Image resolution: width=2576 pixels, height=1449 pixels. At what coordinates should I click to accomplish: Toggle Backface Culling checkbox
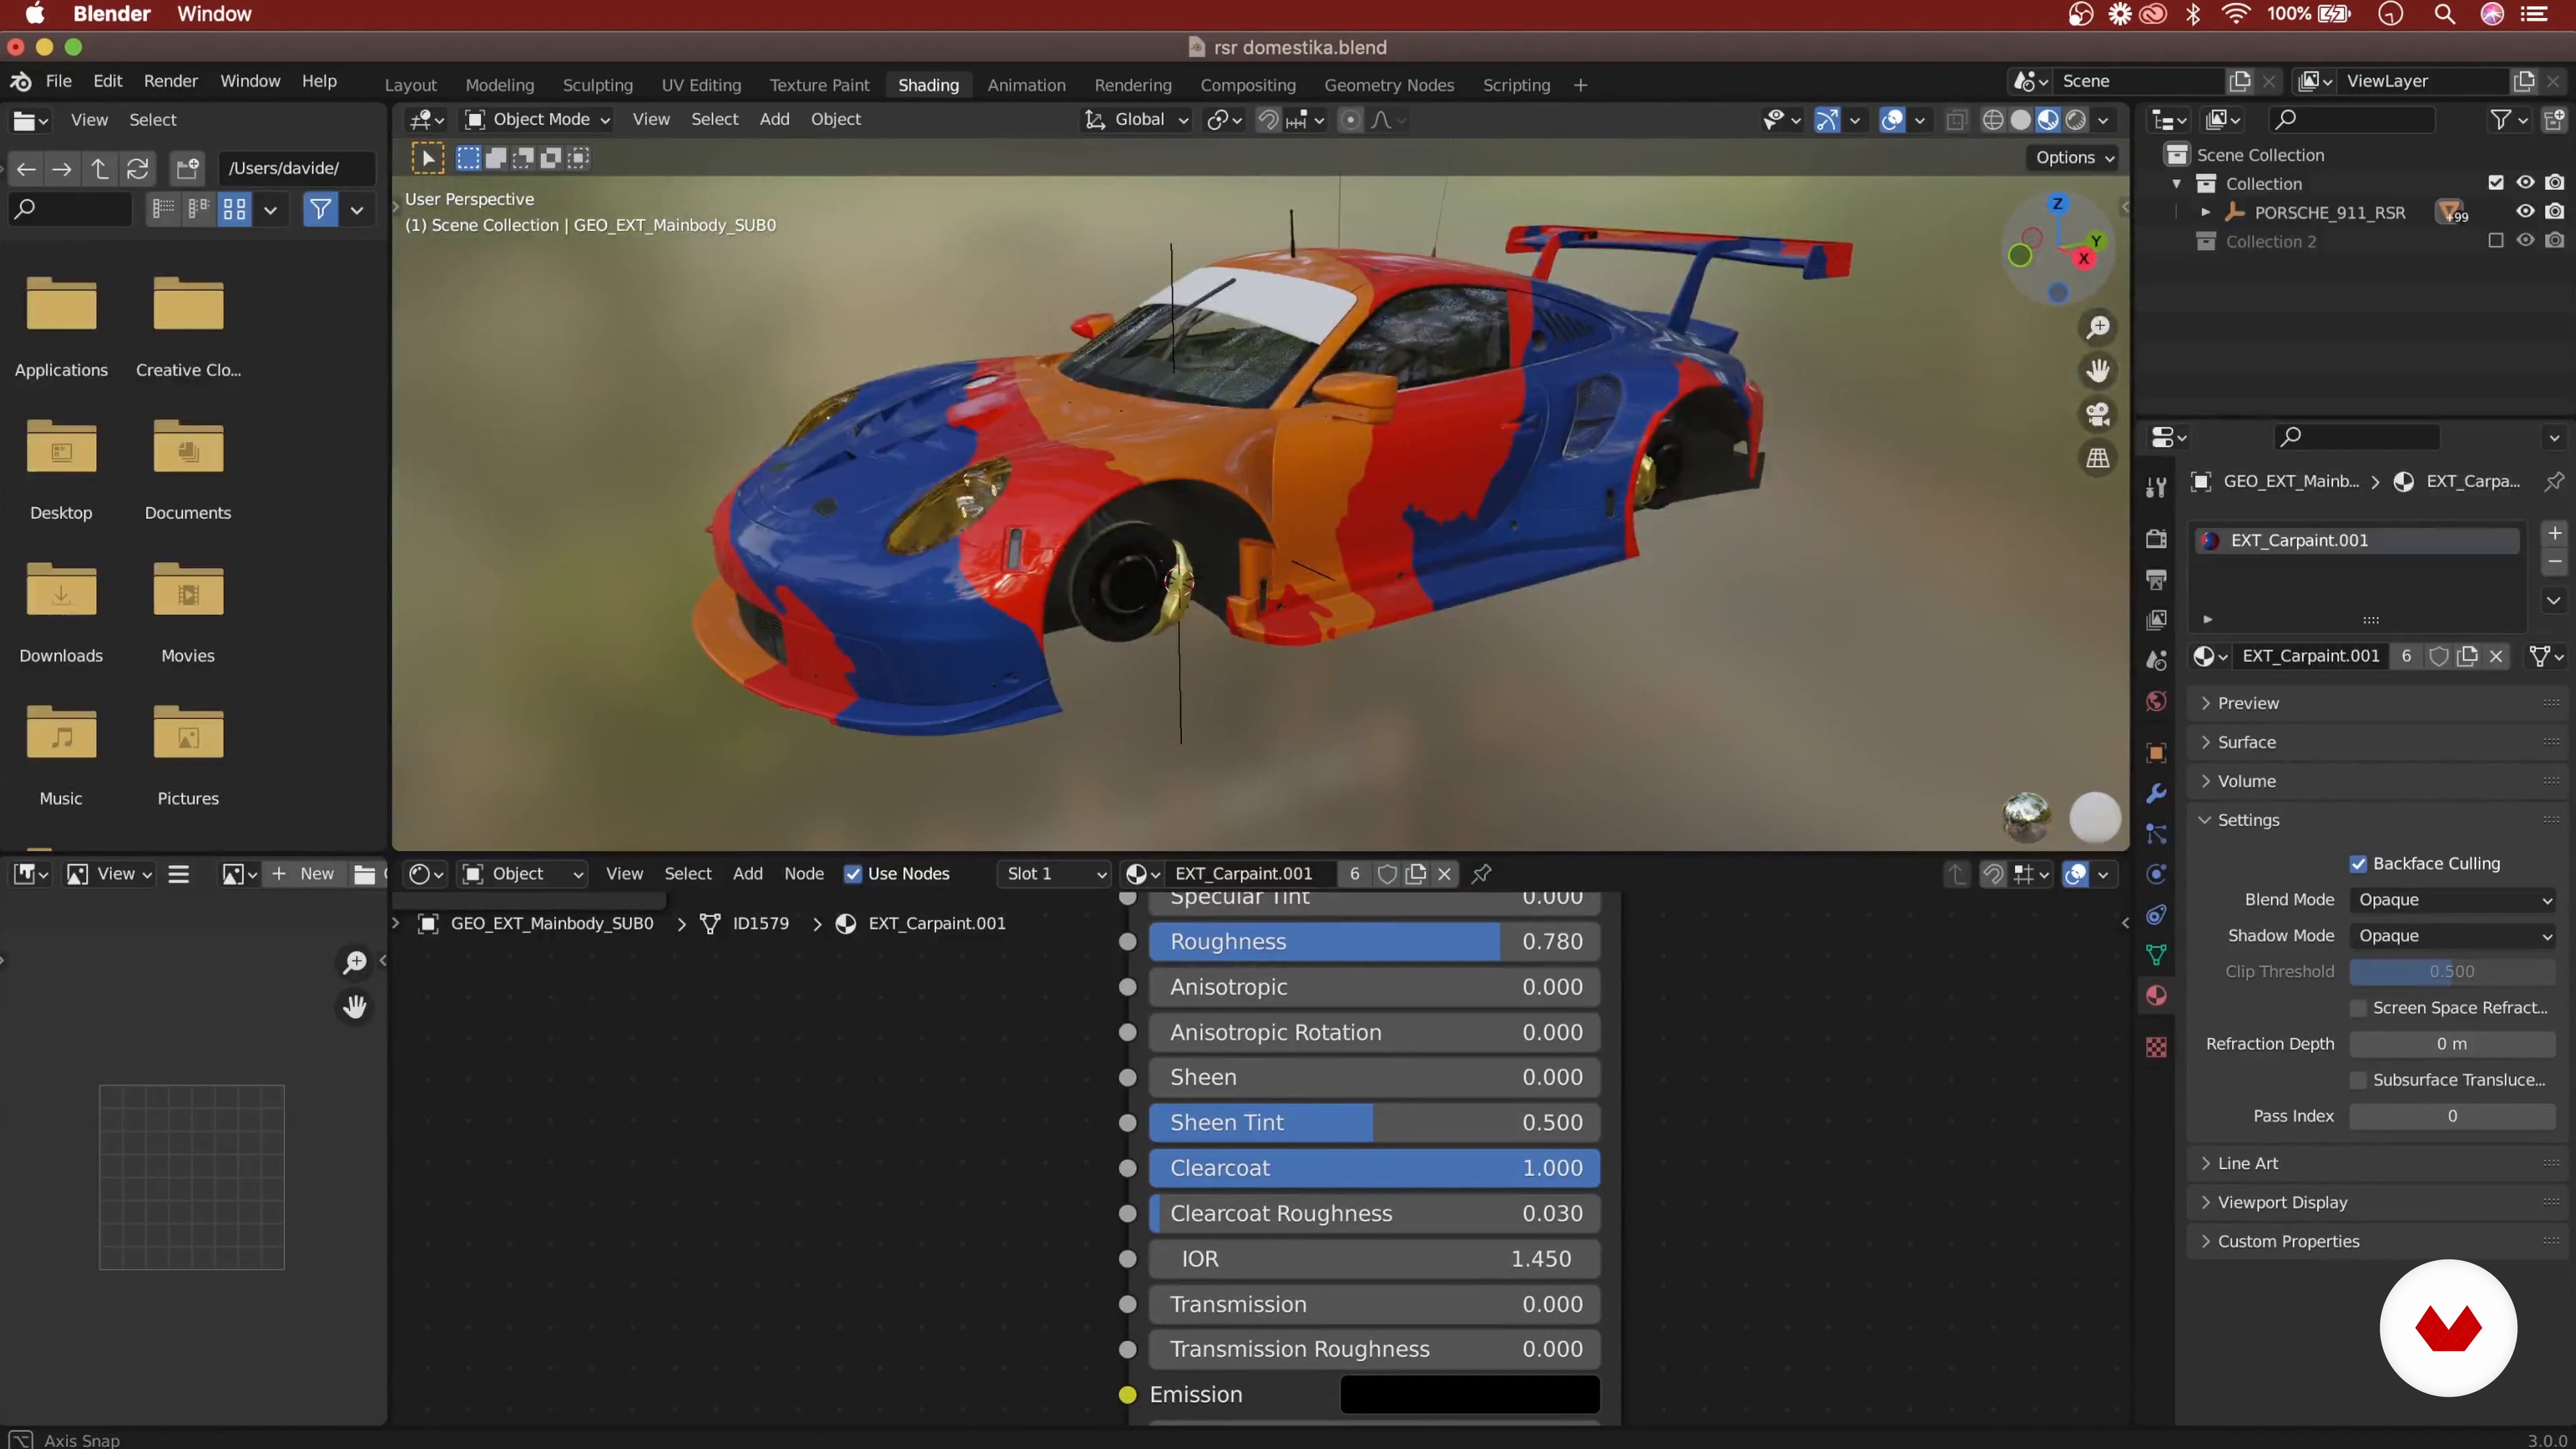point(2359,863)
